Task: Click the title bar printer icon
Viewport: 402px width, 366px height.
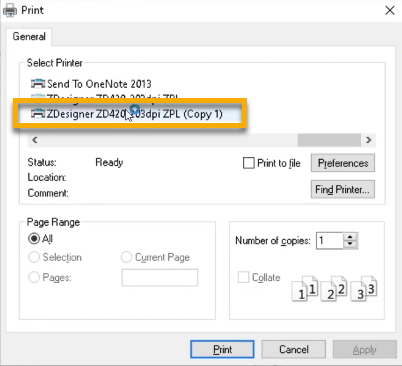Action: [10, 10]
